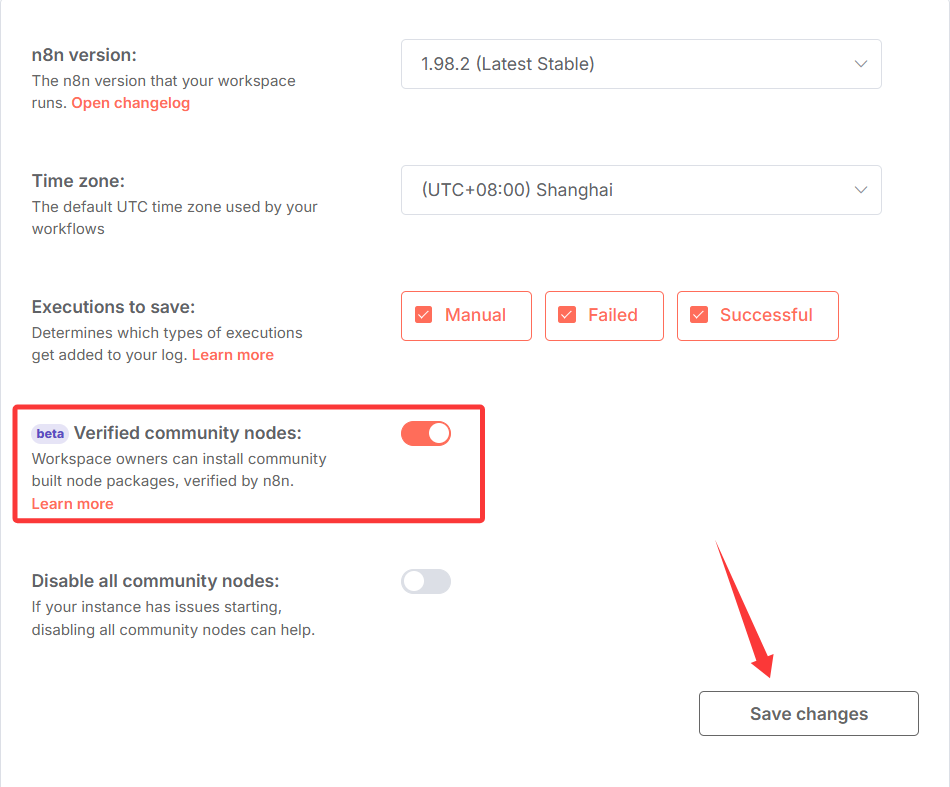The width and height of the screenshot is (950, 787).
Task: Click the beta badge icon
Action: [x=50, y=433]
